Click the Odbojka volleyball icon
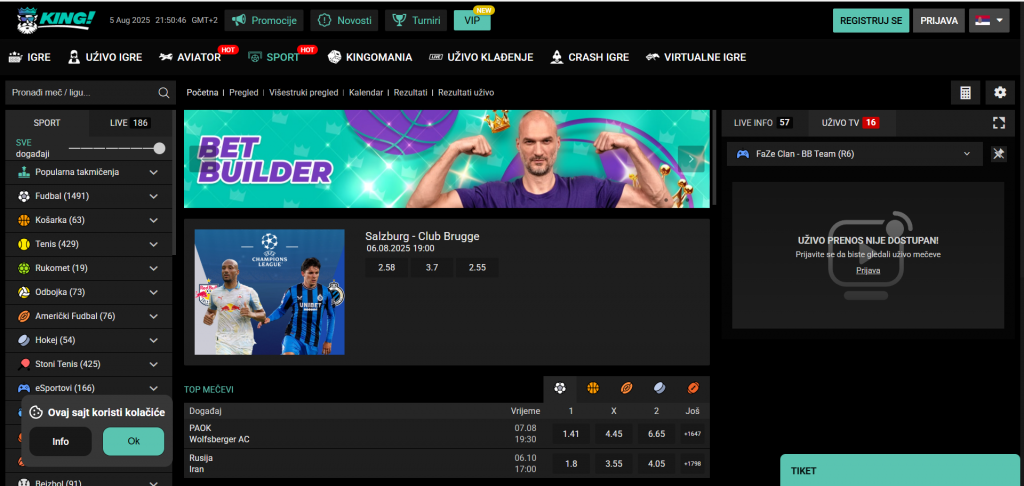 click(x=24, y=292)
